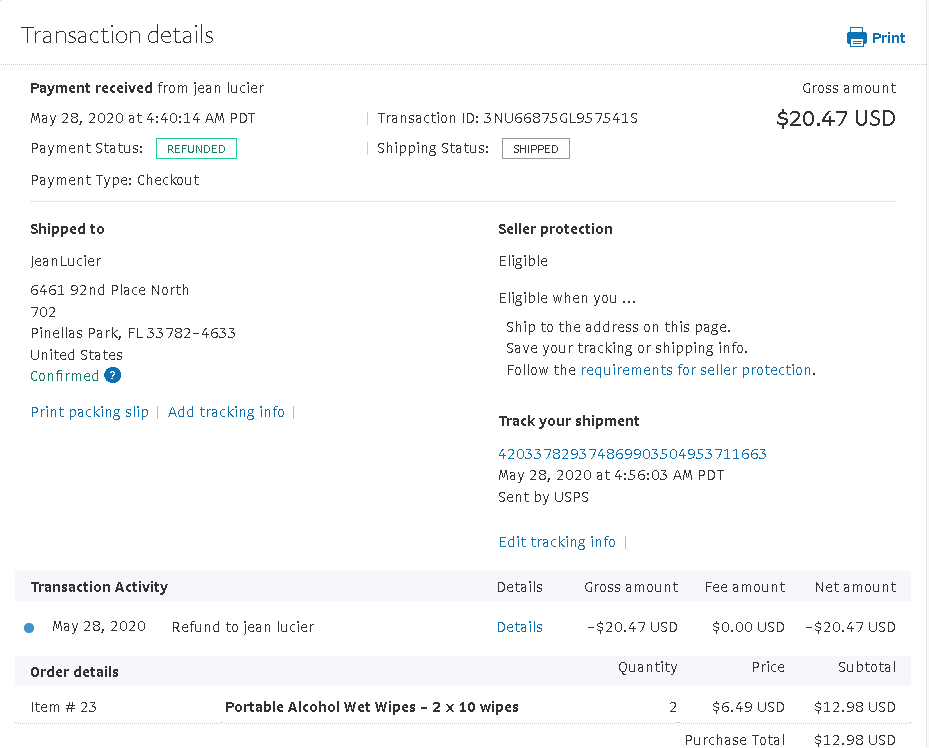Choose Edit tracking info
This screenshot has height=748, width=929.
557,542
